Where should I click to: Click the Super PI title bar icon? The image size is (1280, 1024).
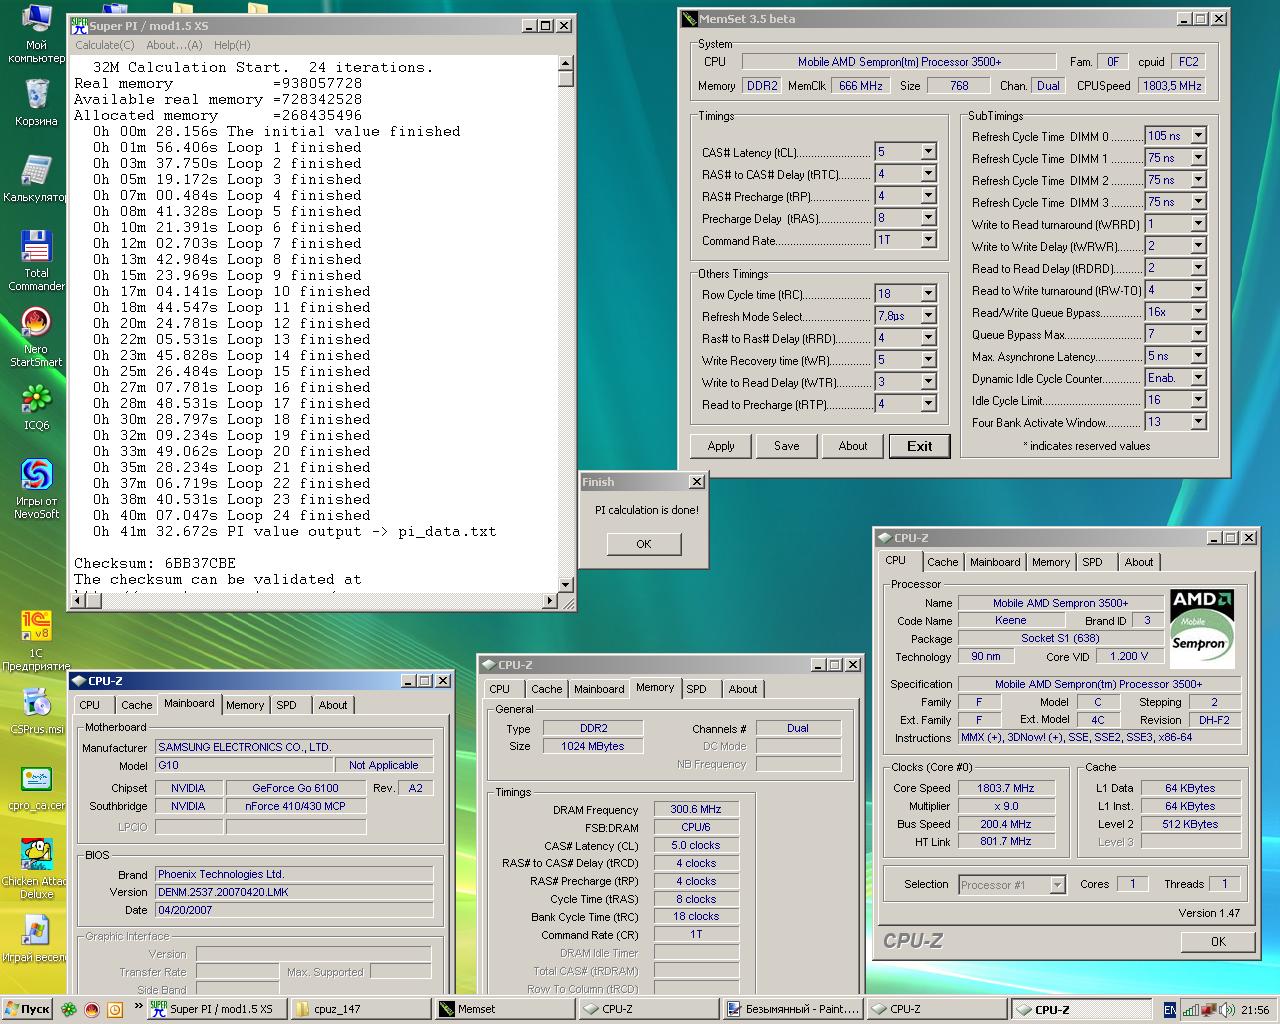click(x=79, y=26)
